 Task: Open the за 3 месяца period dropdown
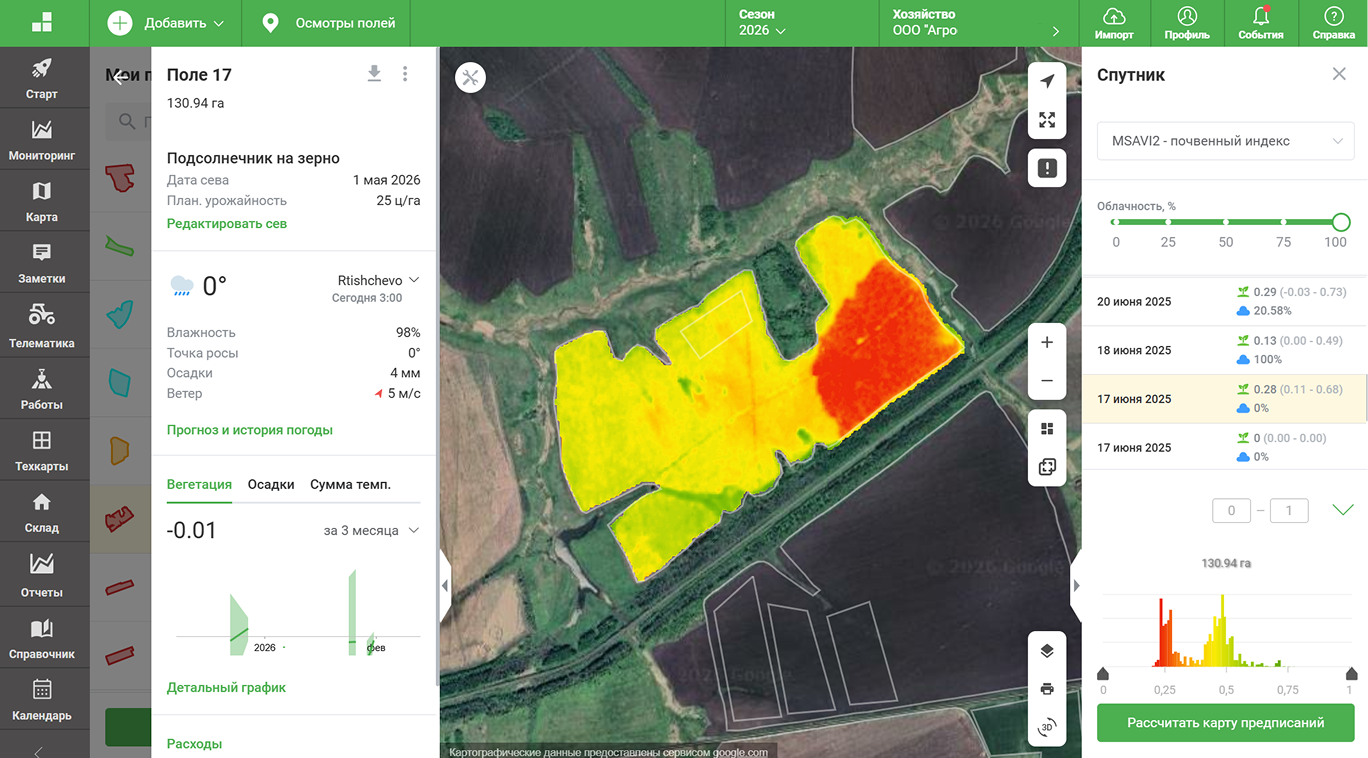[371, 531]
